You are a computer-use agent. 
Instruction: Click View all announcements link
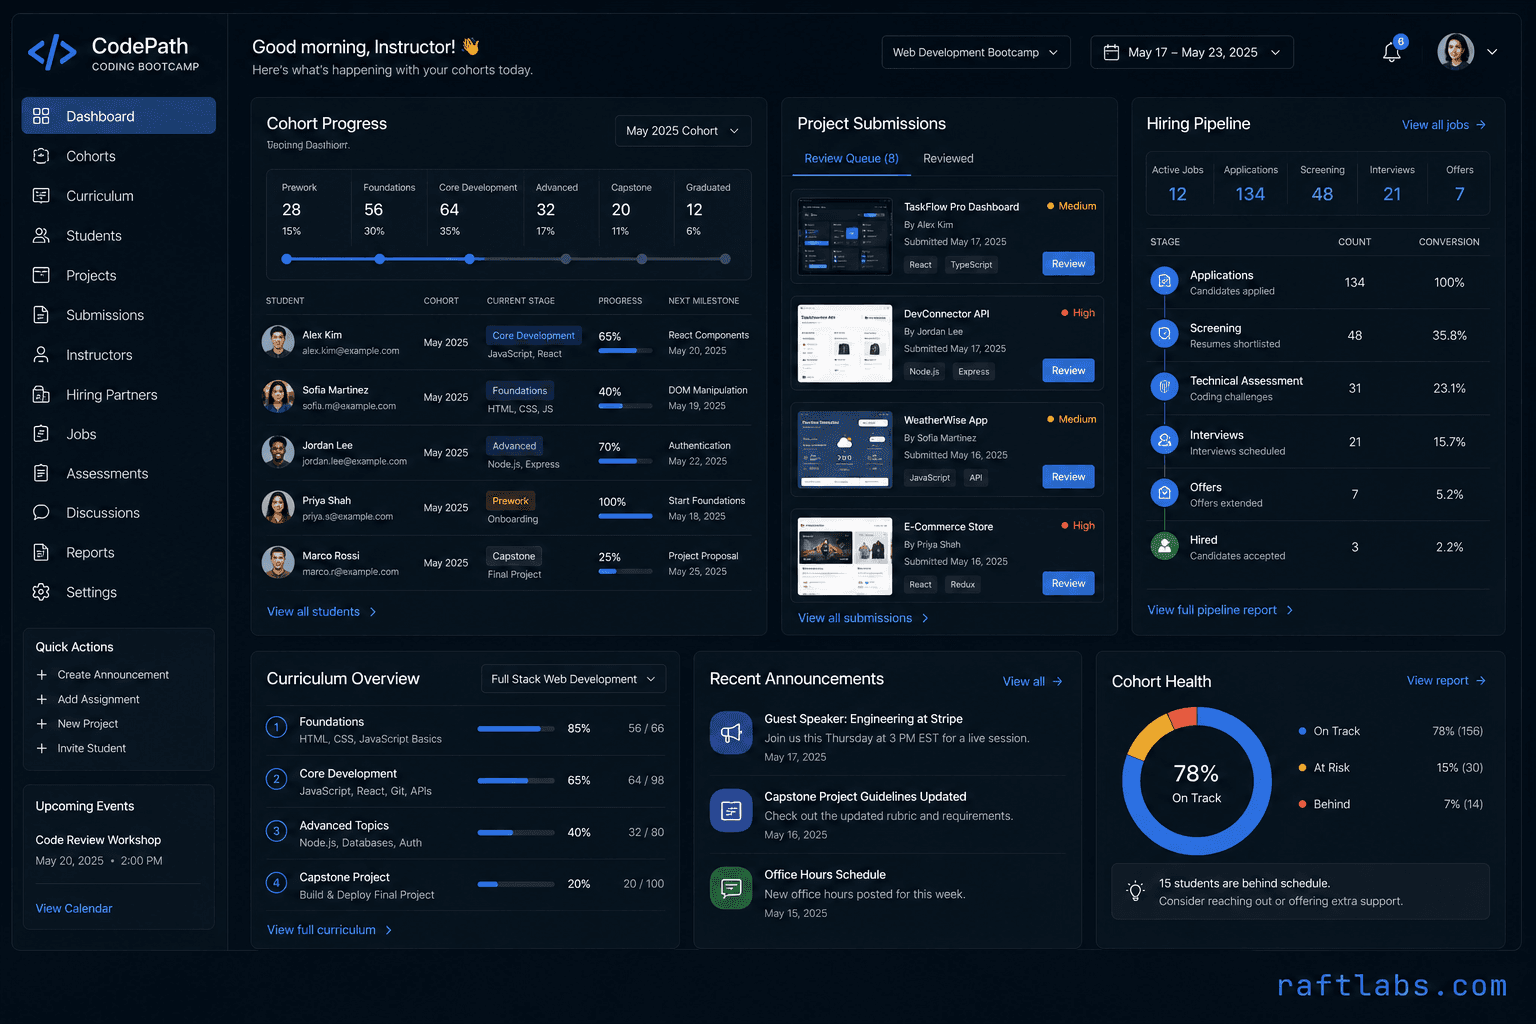(x=1033, y=681)
